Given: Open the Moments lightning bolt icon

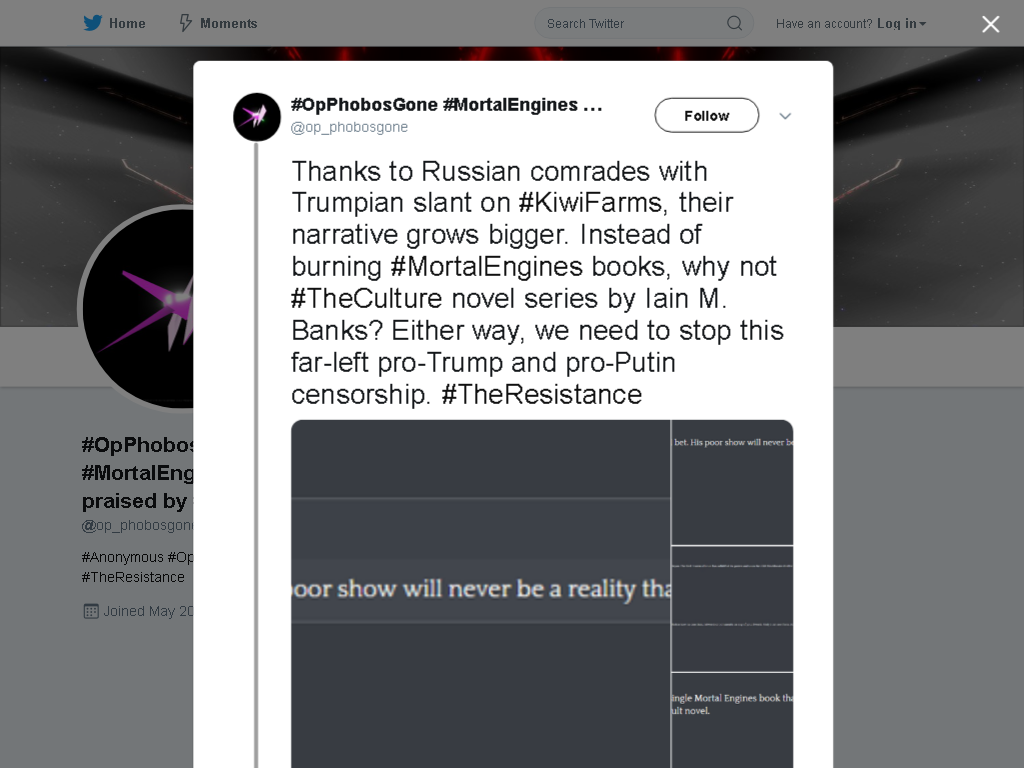Looking at the screenshot, I should [x=185, y=23].
